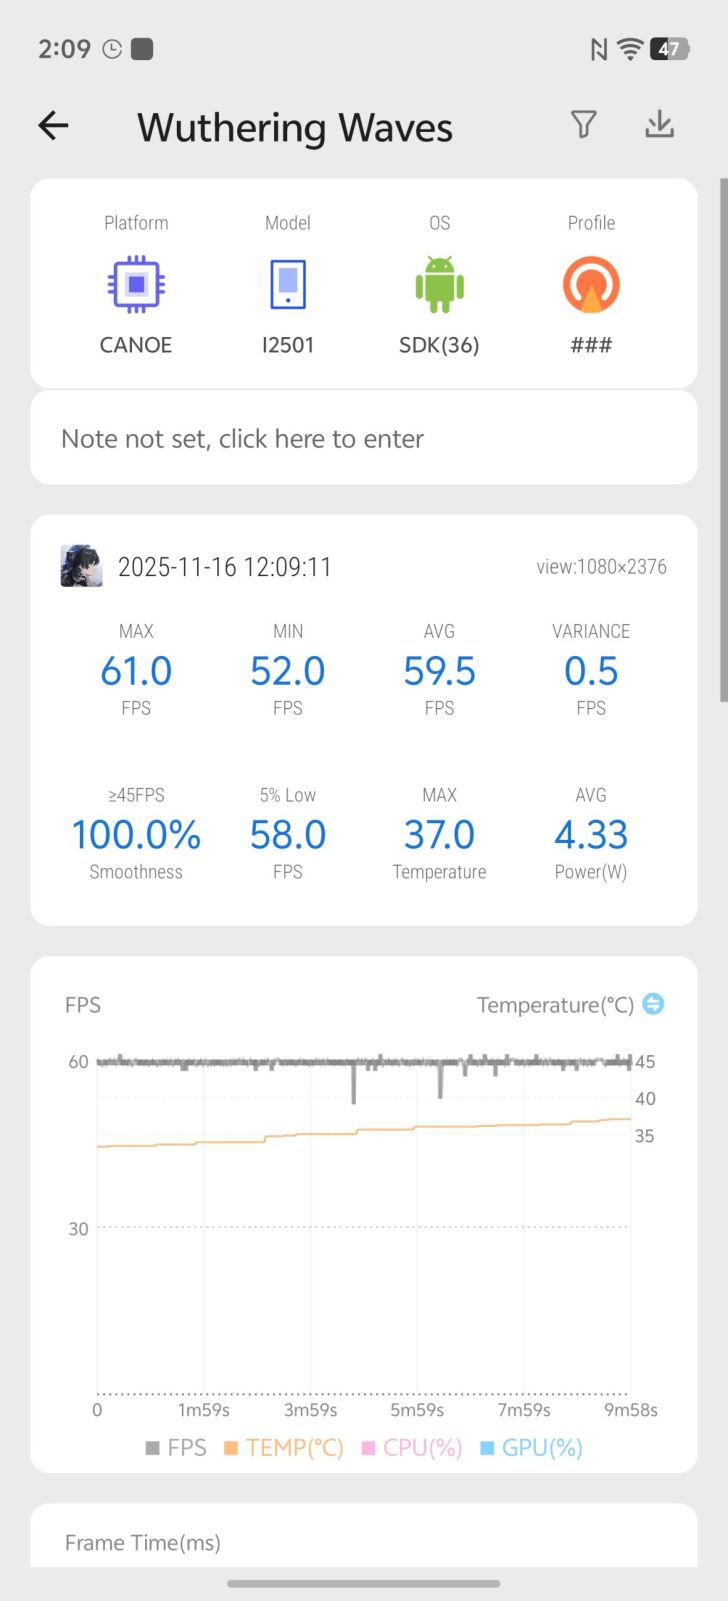The height and width of the screenshot is (1601, 728).
Task: Switch chart axis with blue swap icon
Action: click(653, 1003)
